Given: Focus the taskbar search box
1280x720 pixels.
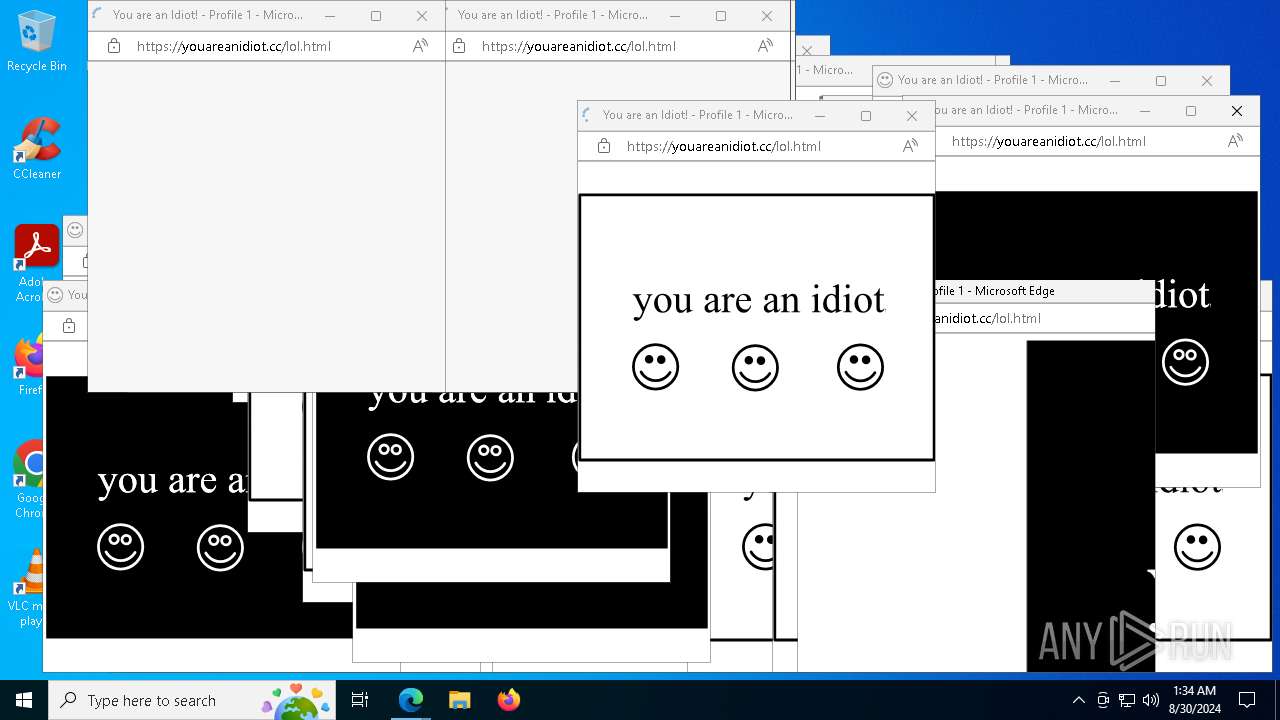Looking at the screenshot, I should (x=192, y=700).
